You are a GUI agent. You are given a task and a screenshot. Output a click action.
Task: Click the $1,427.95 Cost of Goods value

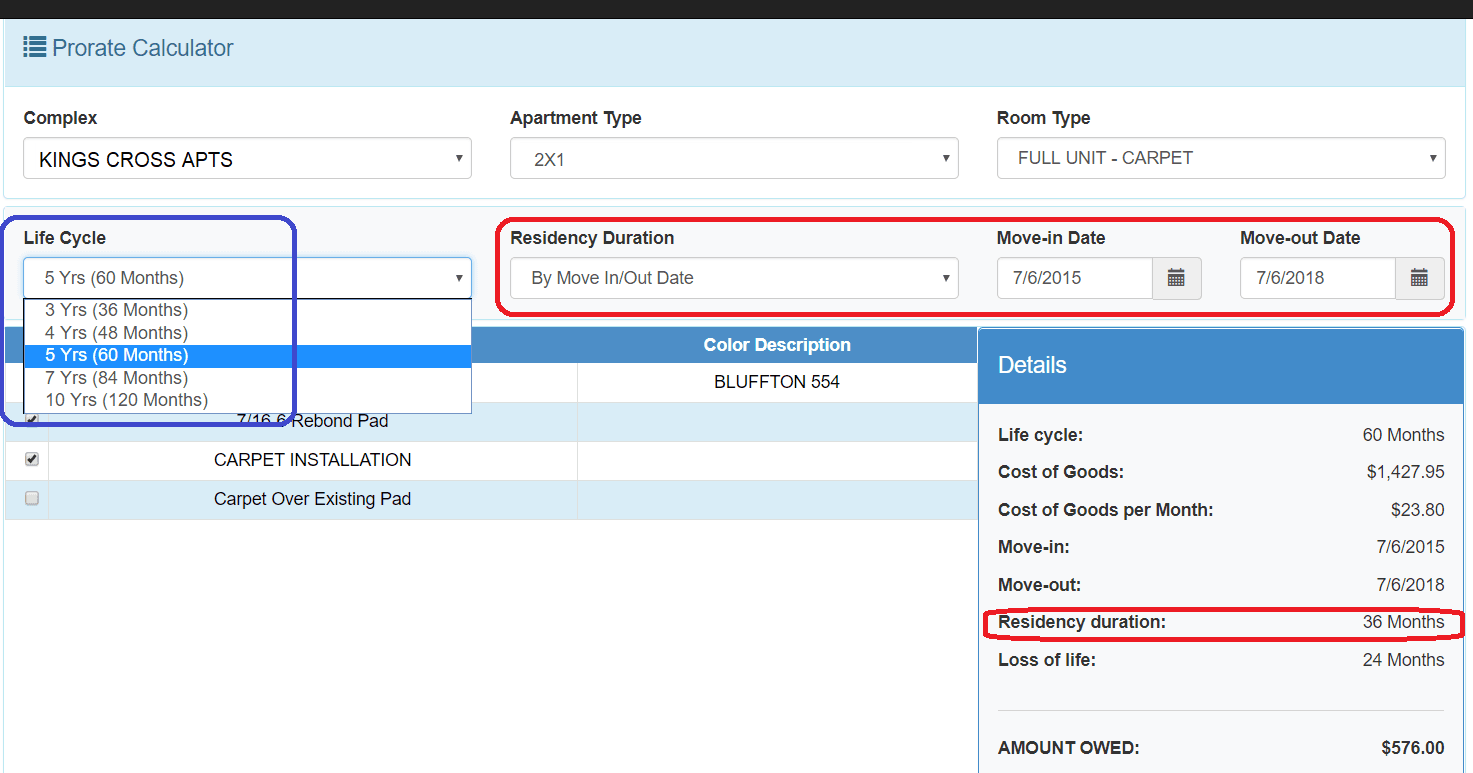click(1405, 472)
